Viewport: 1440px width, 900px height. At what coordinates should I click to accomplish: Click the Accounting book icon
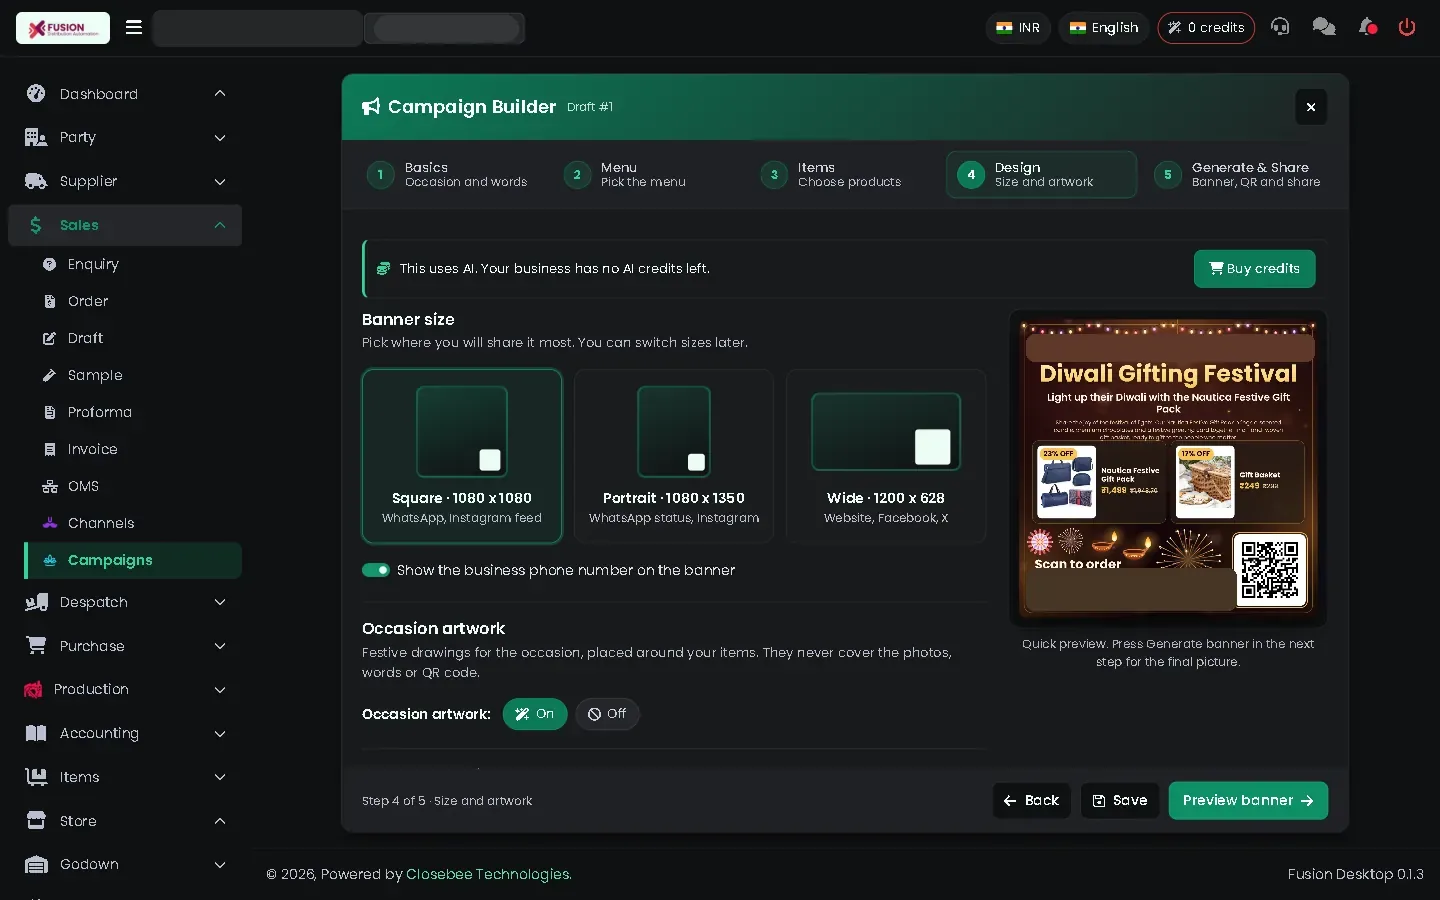point(36,733)
